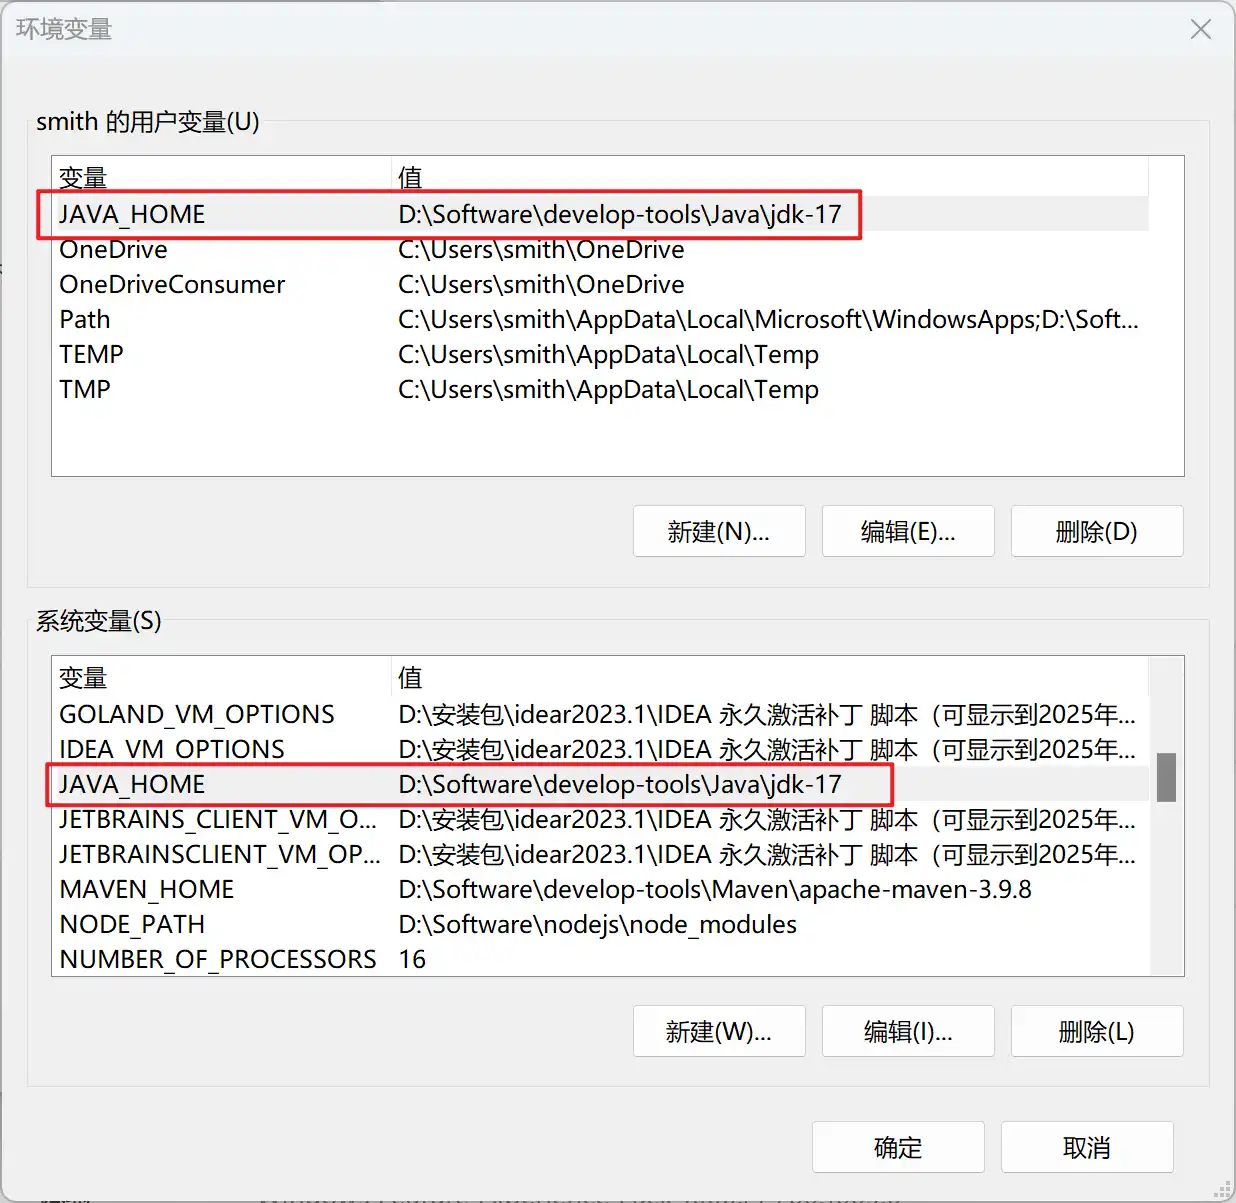
Task: Select NODE_PATH system variable
Action: coord(600,924)
